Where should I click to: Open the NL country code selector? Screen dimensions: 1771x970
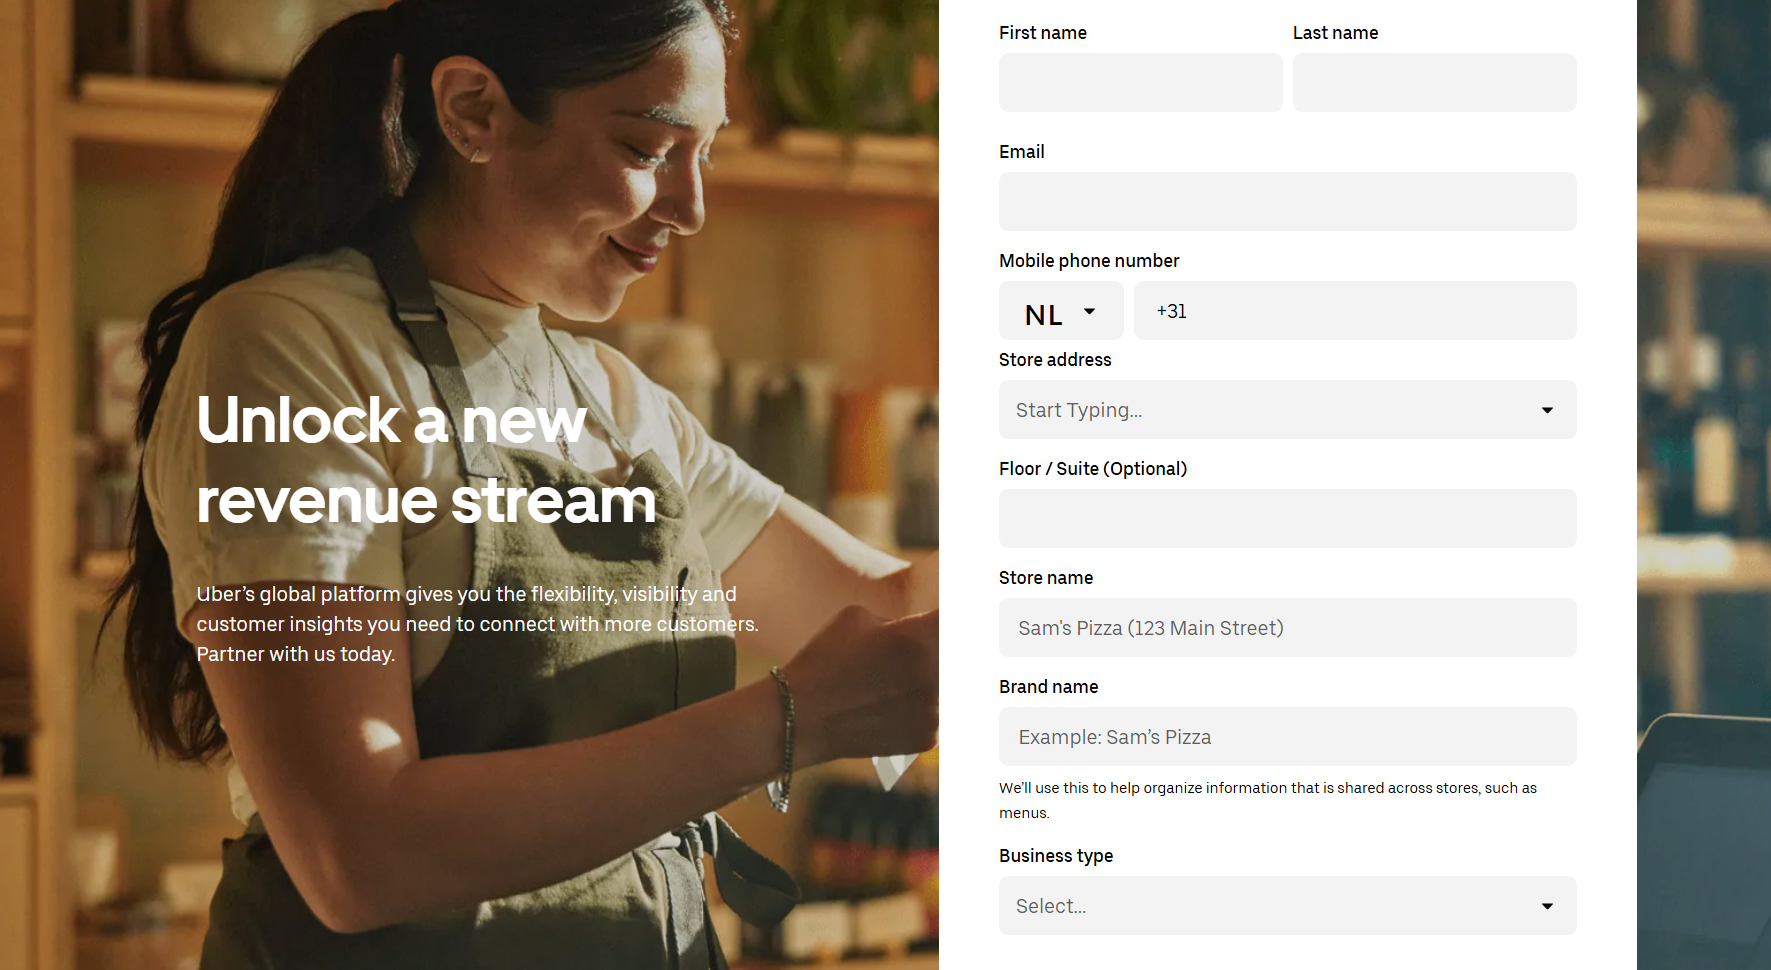coord(1060,312)
